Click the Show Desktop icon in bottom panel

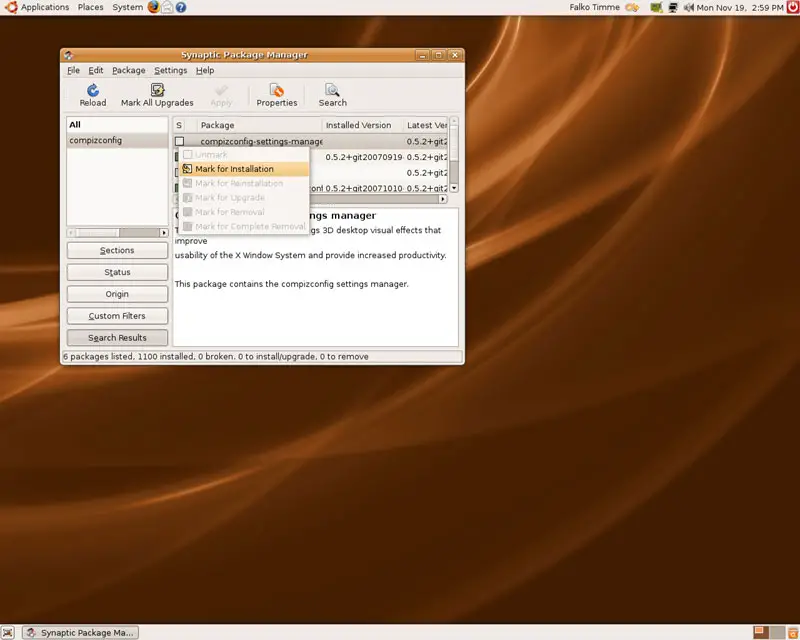point(7,632)
